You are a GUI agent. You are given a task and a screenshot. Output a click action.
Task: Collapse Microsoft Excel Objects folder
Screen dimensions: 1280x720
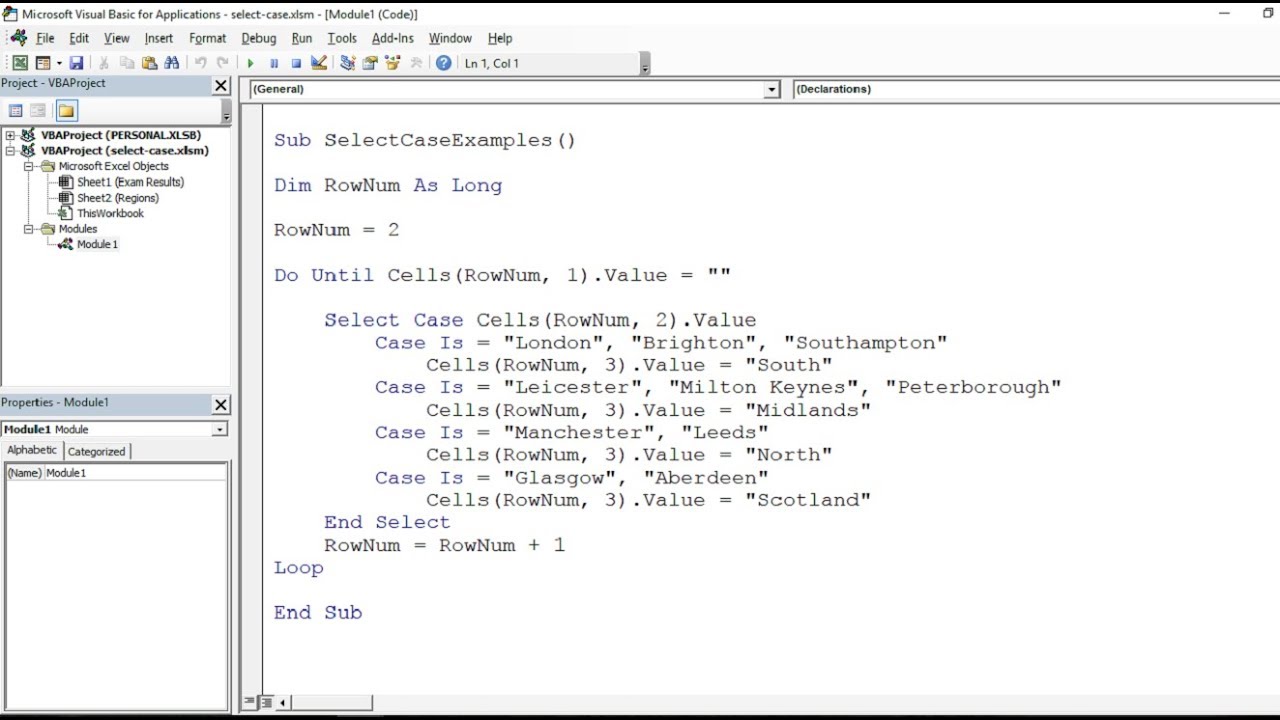point(29,166)
